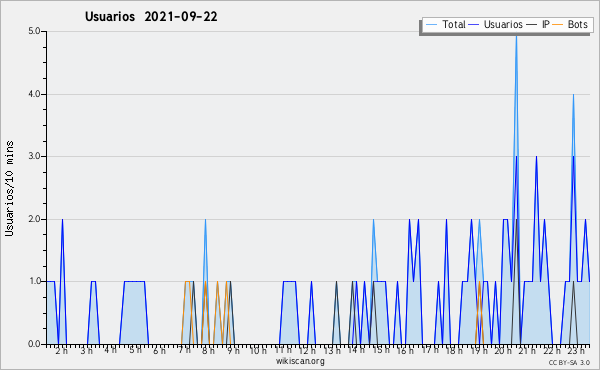Click the 10 h label on the x-axis

click(258, 350)
